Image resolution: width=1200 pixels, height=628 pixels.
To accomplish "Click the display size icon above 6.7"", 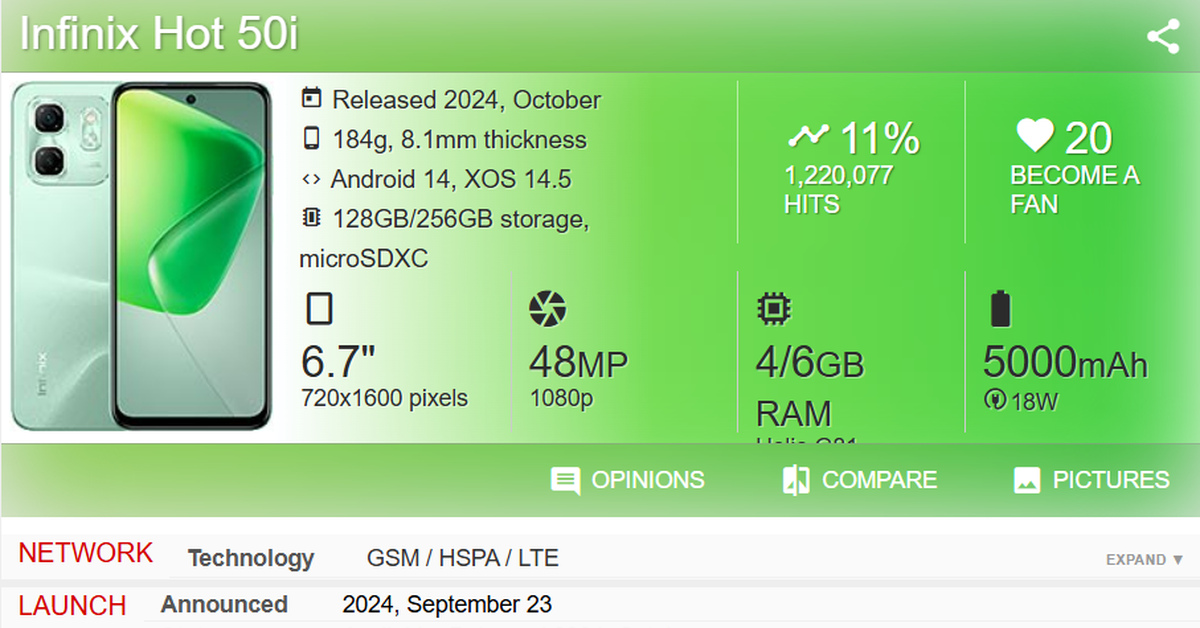I will 319,309.
